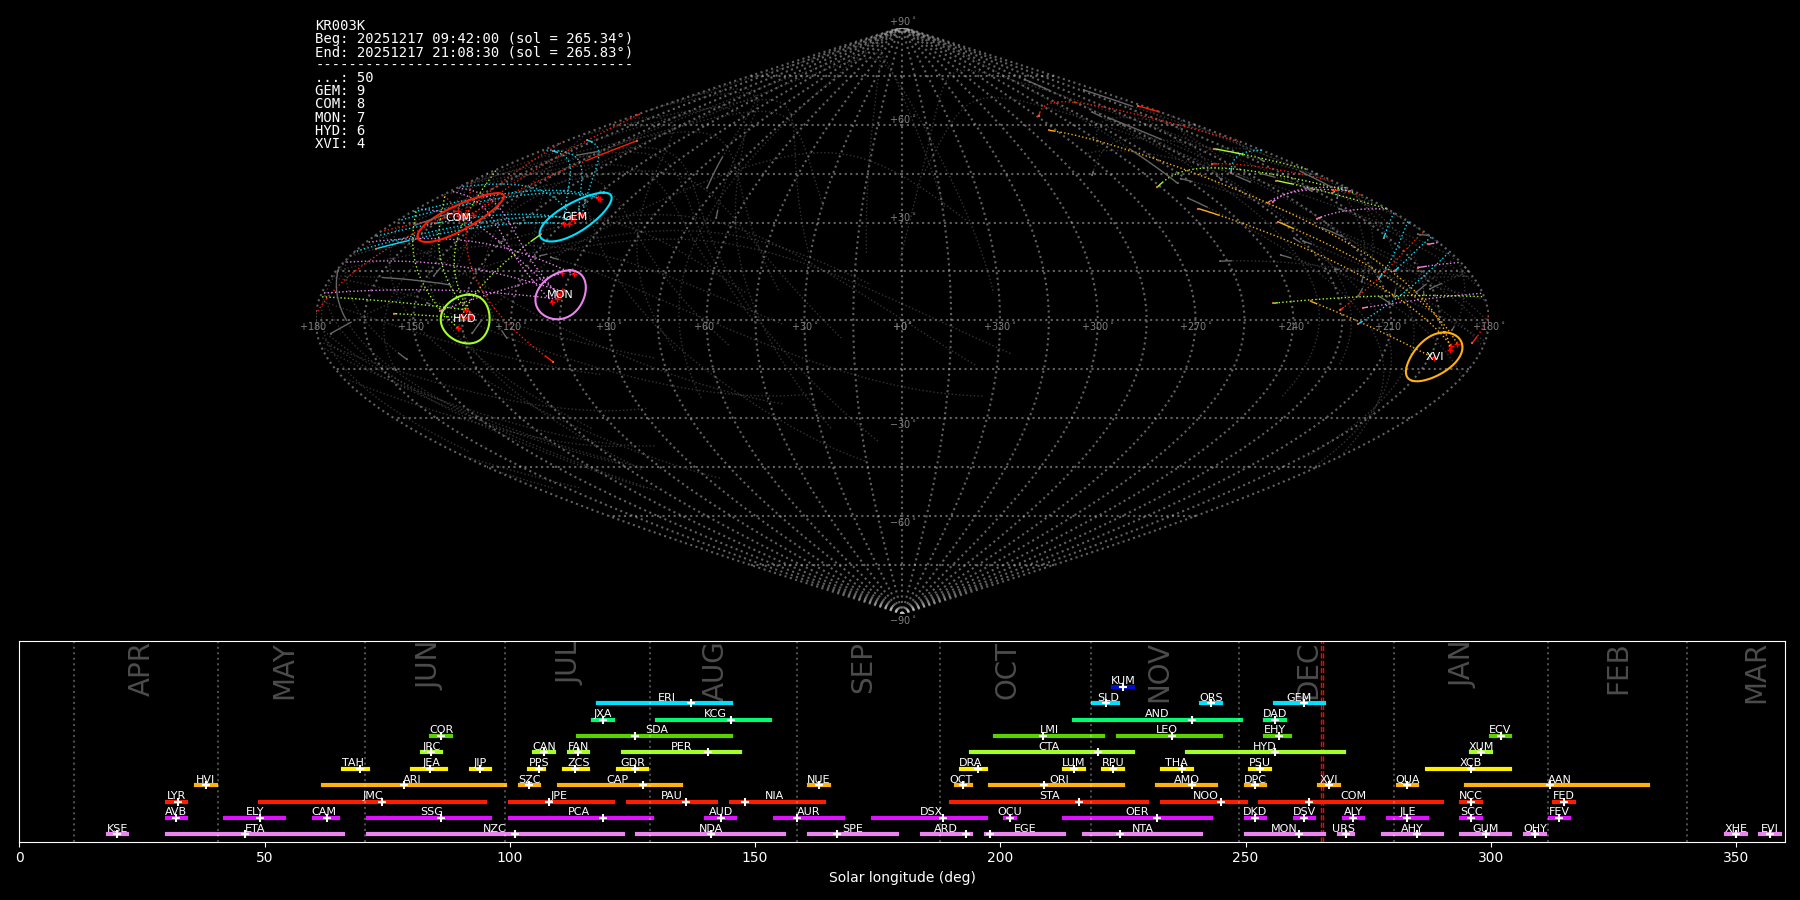Click the URS shower label in timeline
This screenshot has height=900, width=1800.
click(x=1344, y=829)
